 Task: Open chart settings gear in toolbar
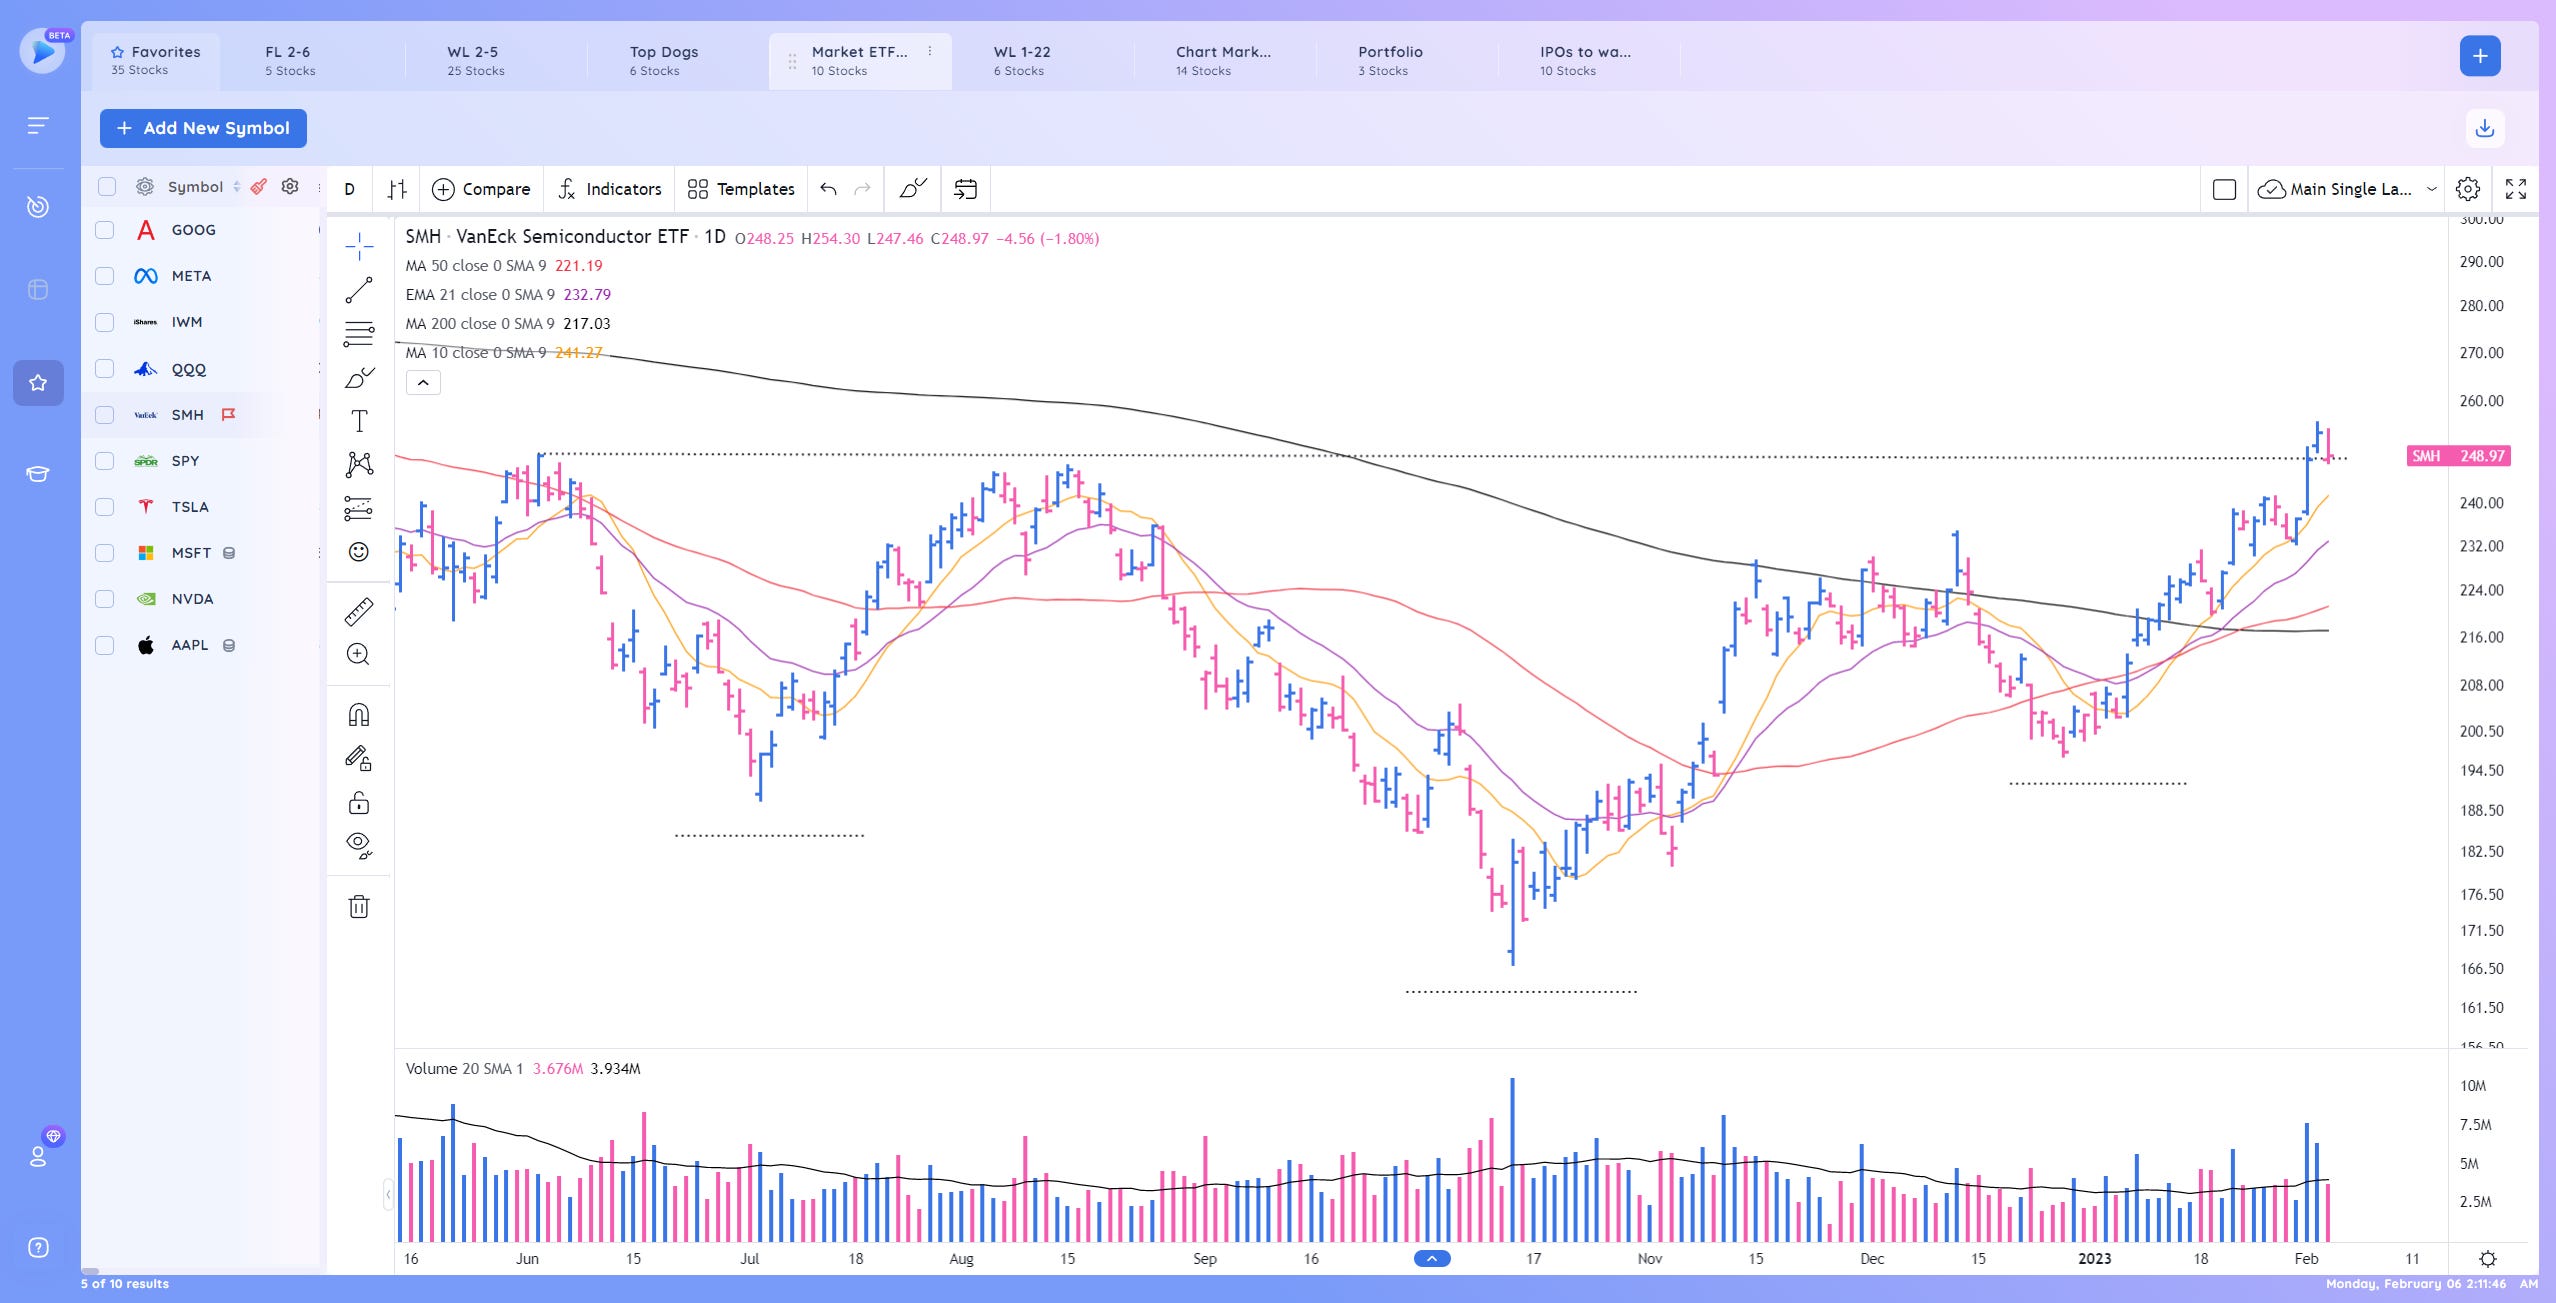[2468, 189]
